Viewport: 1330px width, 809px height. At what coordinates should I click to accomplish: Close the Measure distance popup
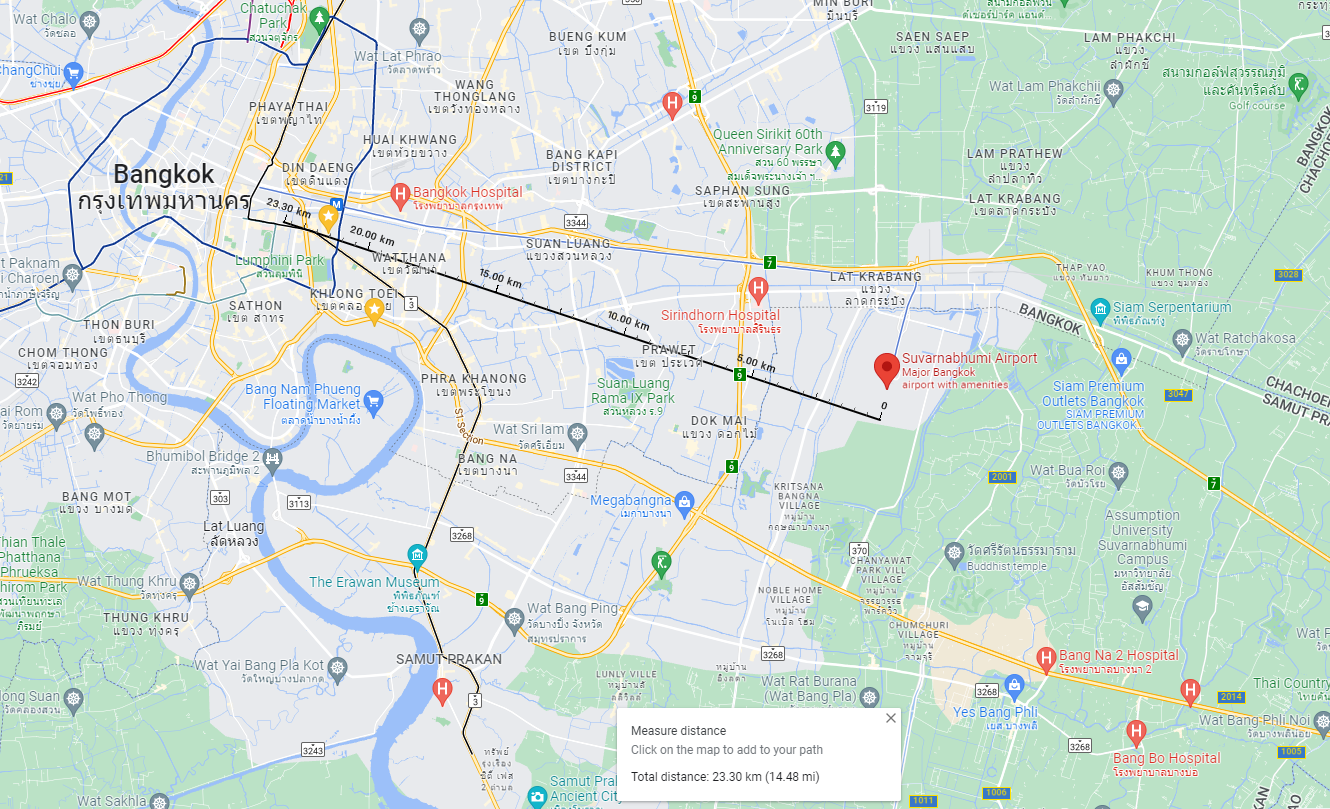click(x=891, y=718)
